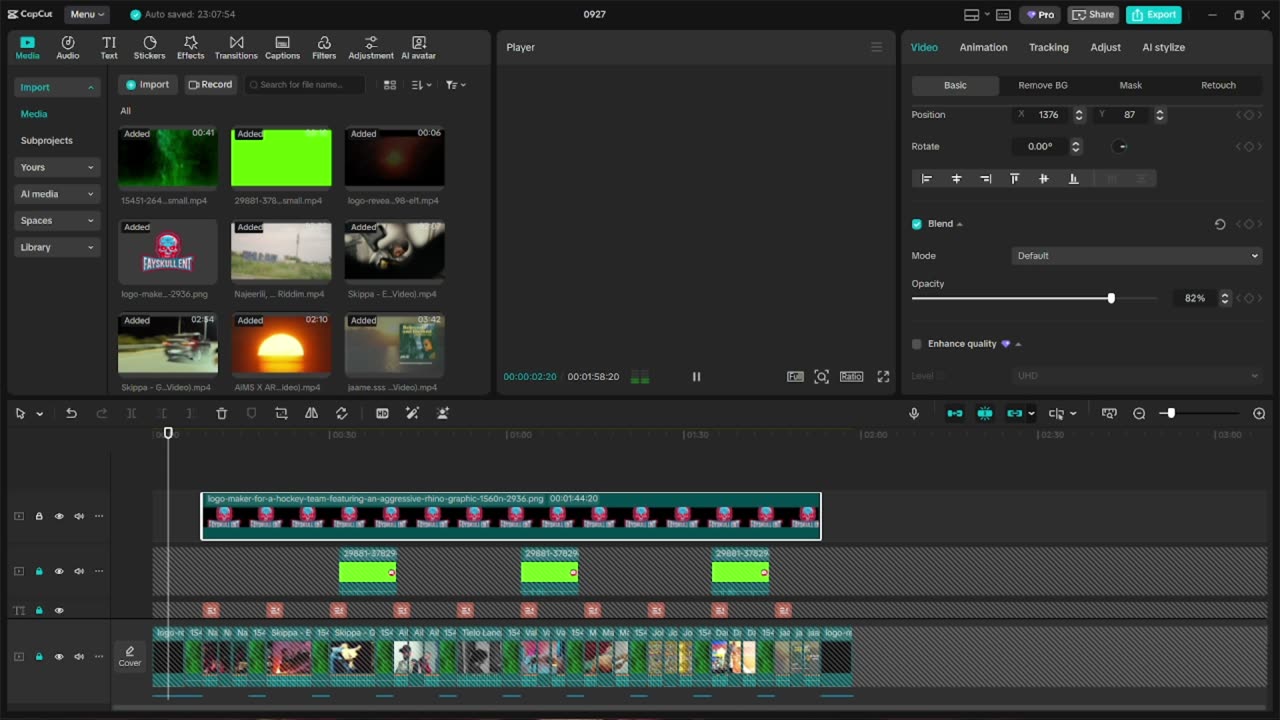
Task: Enable the Enhance quality checkbox
Action: pyautogui.click(x=917, y=344)
